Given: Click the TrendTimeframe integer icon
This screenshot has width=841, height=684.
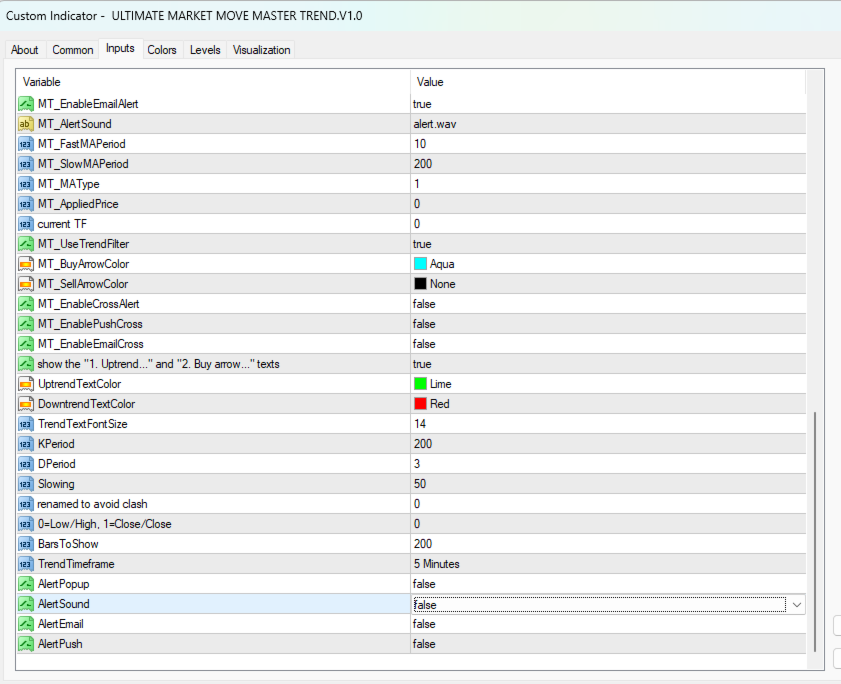Looking at the screenshot, I should (26, 564).
